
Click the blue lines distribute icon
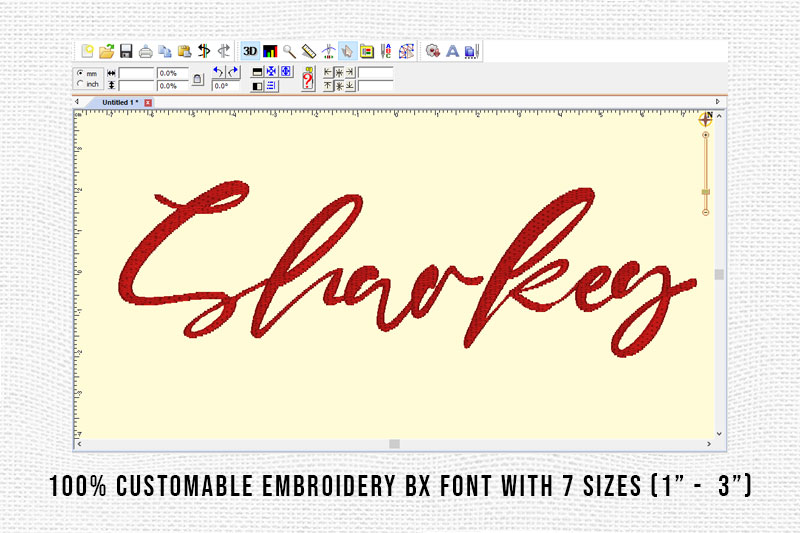click(x=271, y=86)
